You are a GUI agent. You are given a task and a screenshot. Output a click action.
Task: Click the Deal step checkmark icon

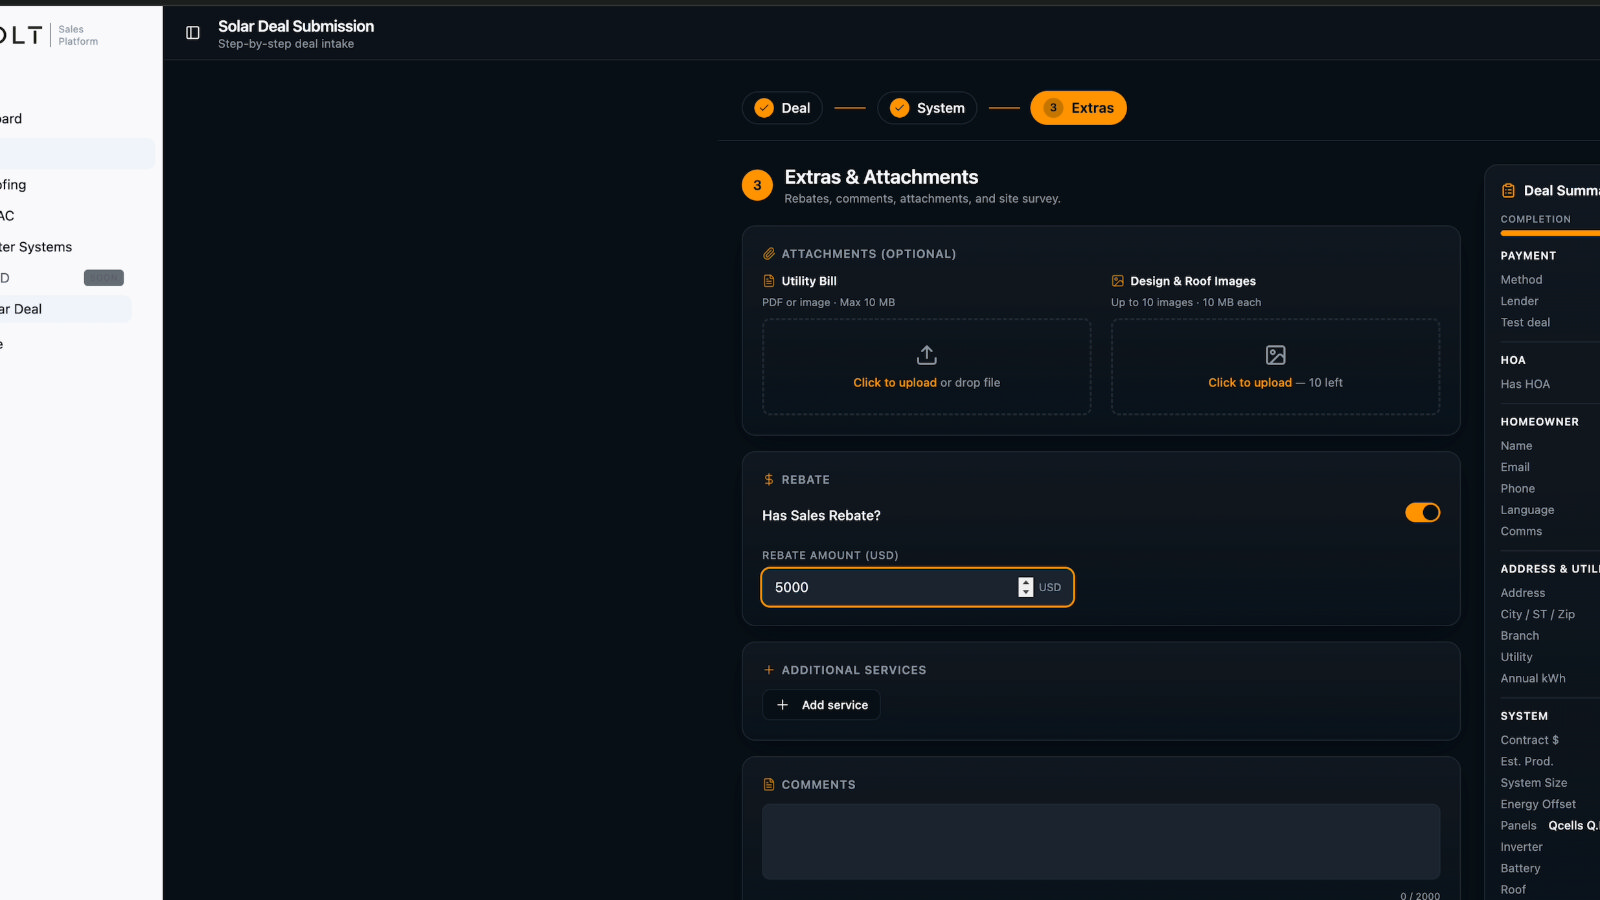[x=764, y=108]
